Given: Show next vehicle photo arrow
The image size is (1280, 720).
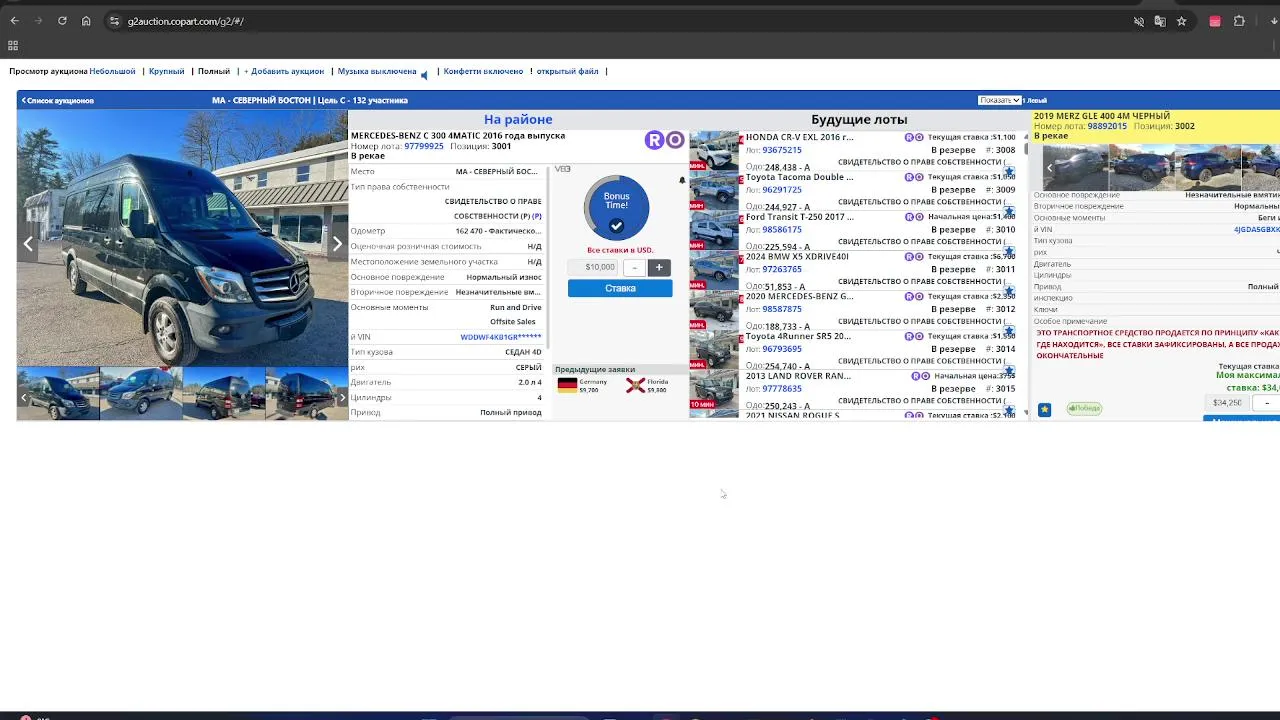Looking at the screenshot, I should pos(337,243).
